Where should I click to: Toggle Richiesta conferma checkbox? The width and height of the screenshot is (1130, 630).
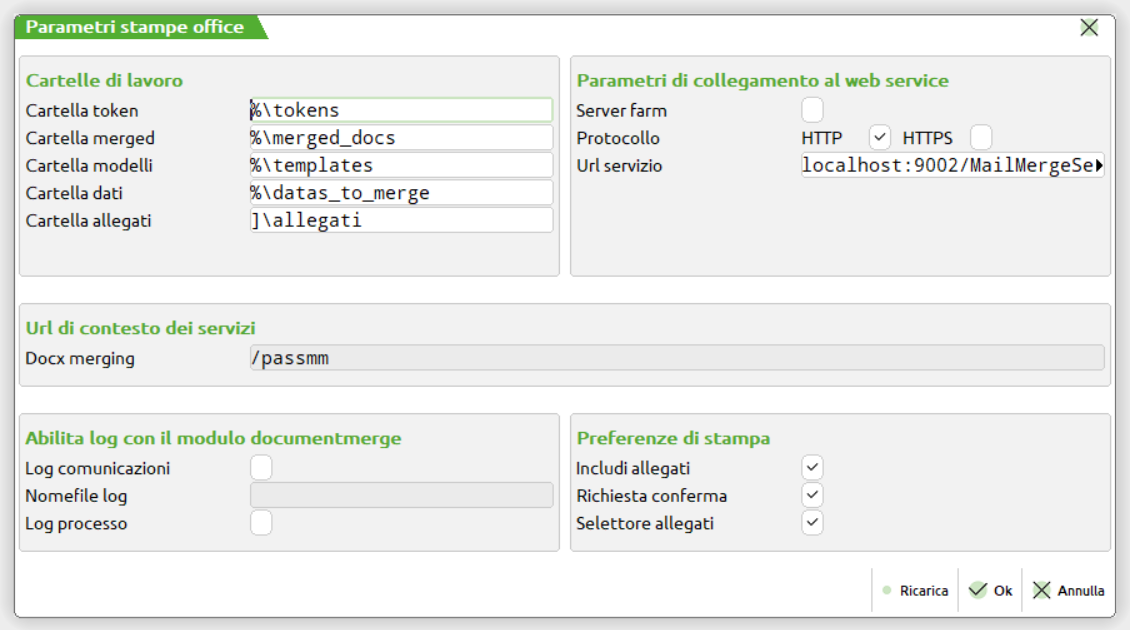click(x=812, y=495)
